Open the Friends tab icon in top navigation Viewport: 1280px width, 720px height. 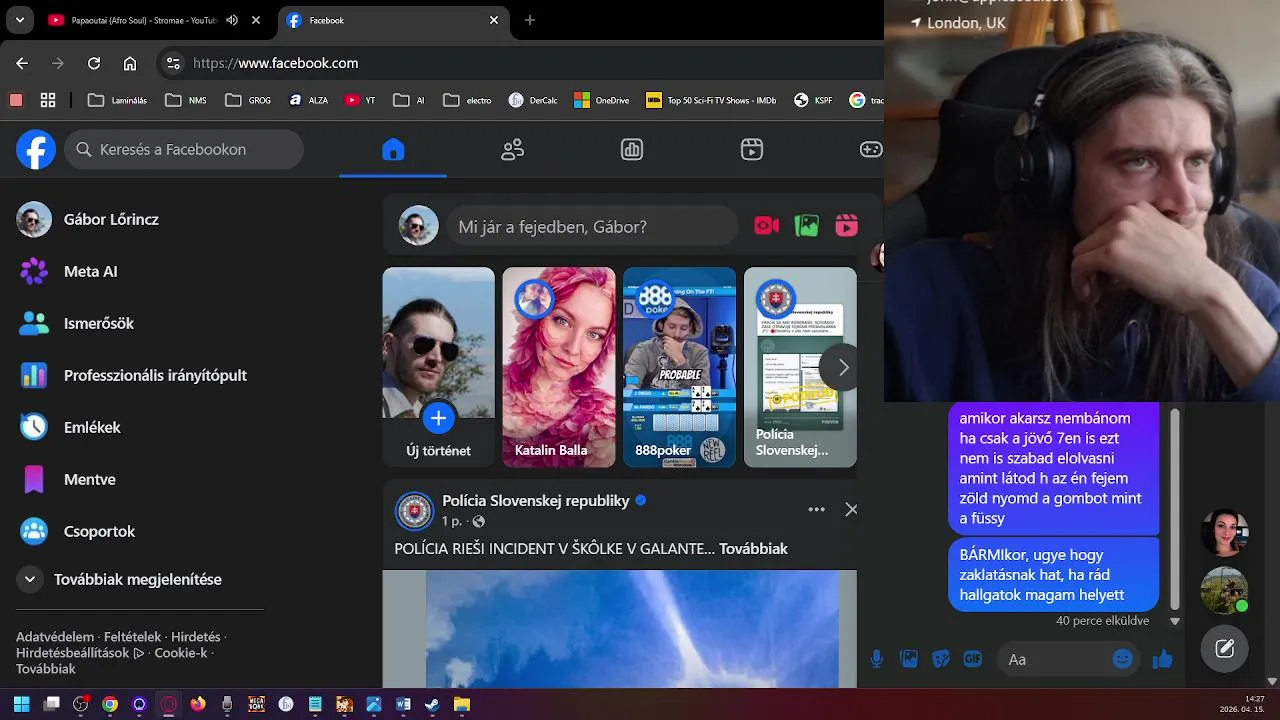pos(512,150)
